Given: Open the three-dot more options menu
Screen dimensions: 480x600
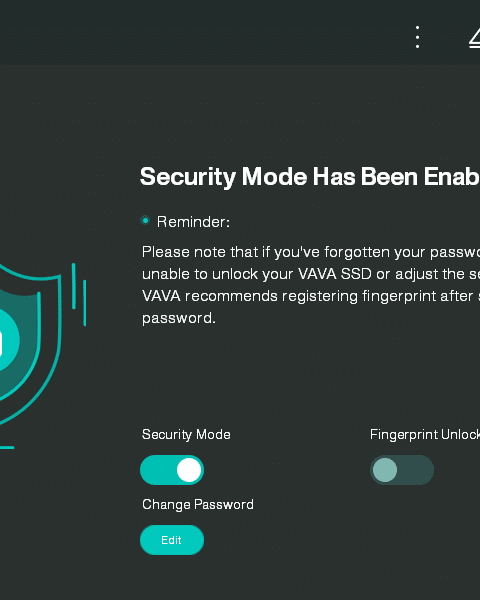Looking at the screenshot, I should (417, 37).
